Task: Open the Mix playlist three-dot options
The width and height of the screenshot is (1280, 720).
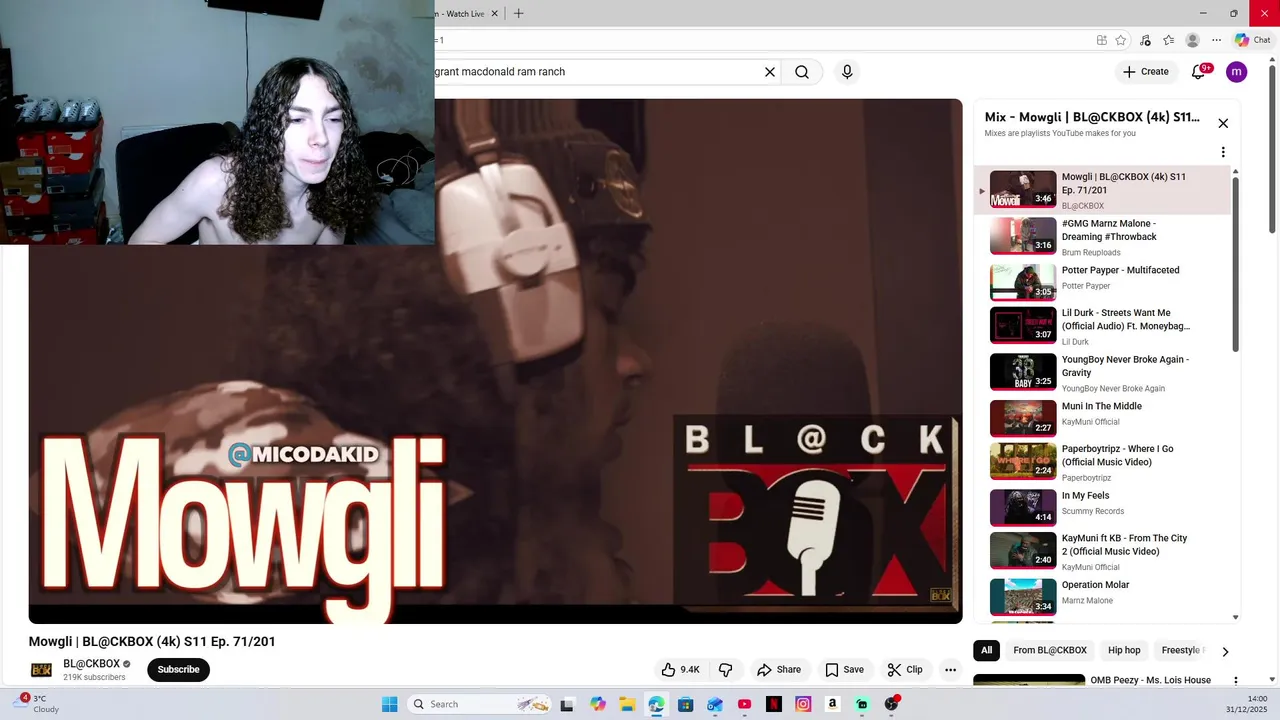Action: pos(1223,152)
